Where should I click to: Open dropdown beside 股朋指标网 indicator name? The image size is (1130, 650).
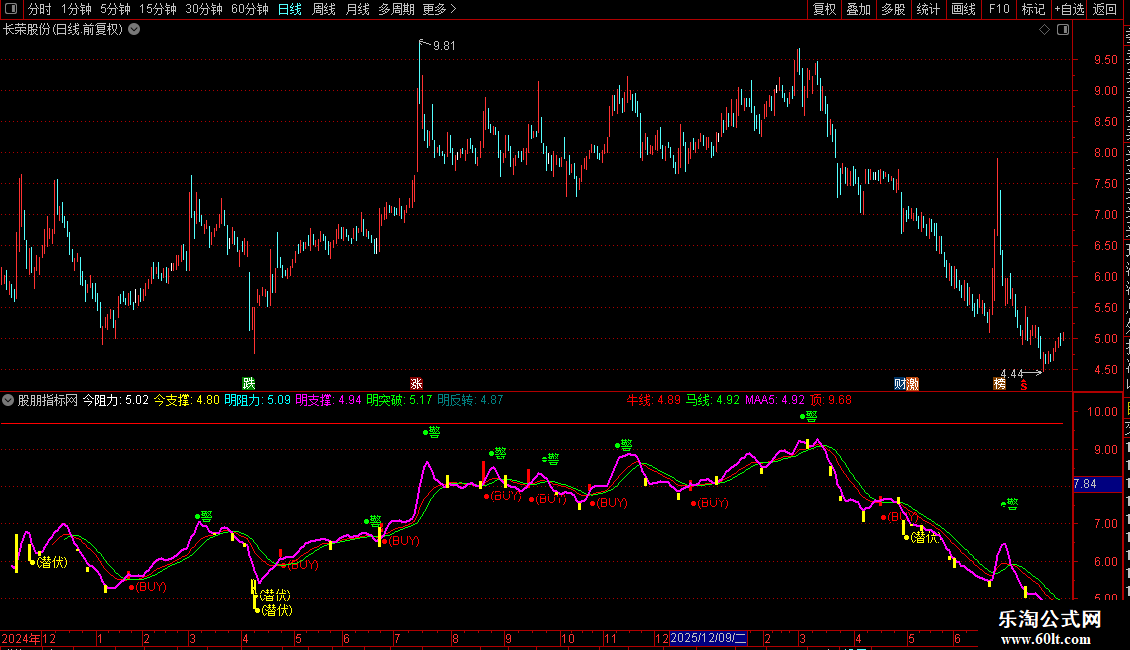pos(8,400)
